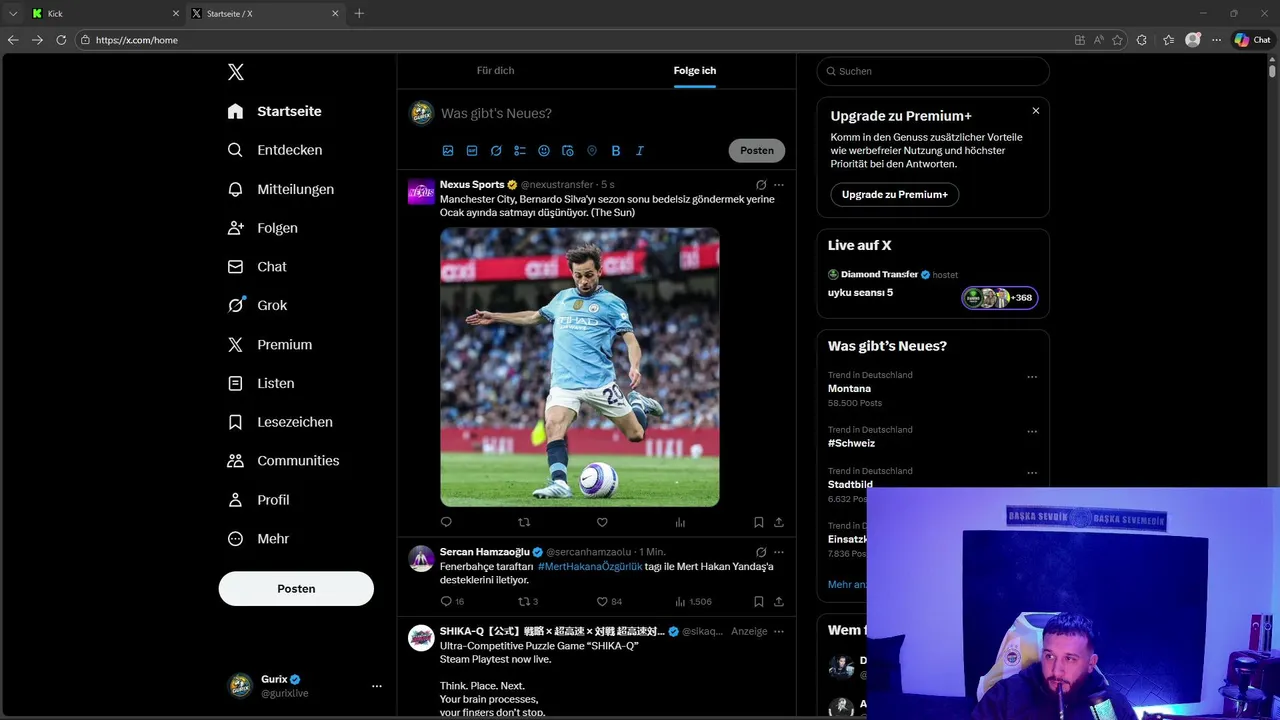Open more options on SHIKA-Q ad
This screenshot has height=720, width=1280.
coord(779,632)
